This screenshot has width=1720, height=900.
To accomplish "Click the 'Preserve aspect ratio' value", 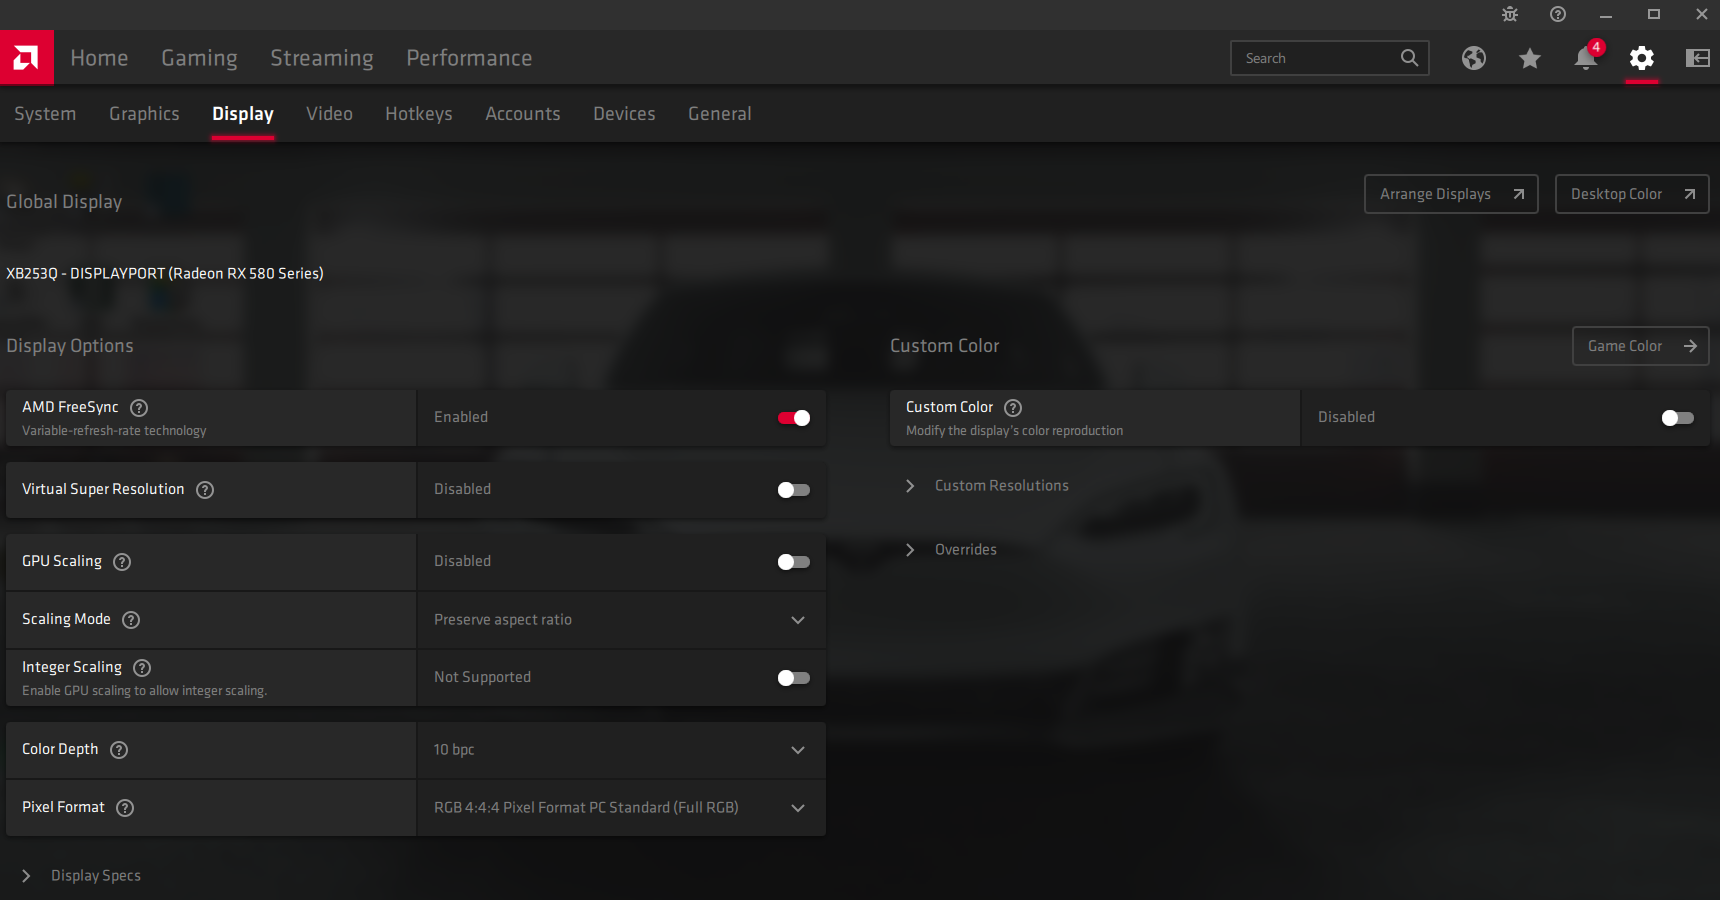I will tap(503, 620).
